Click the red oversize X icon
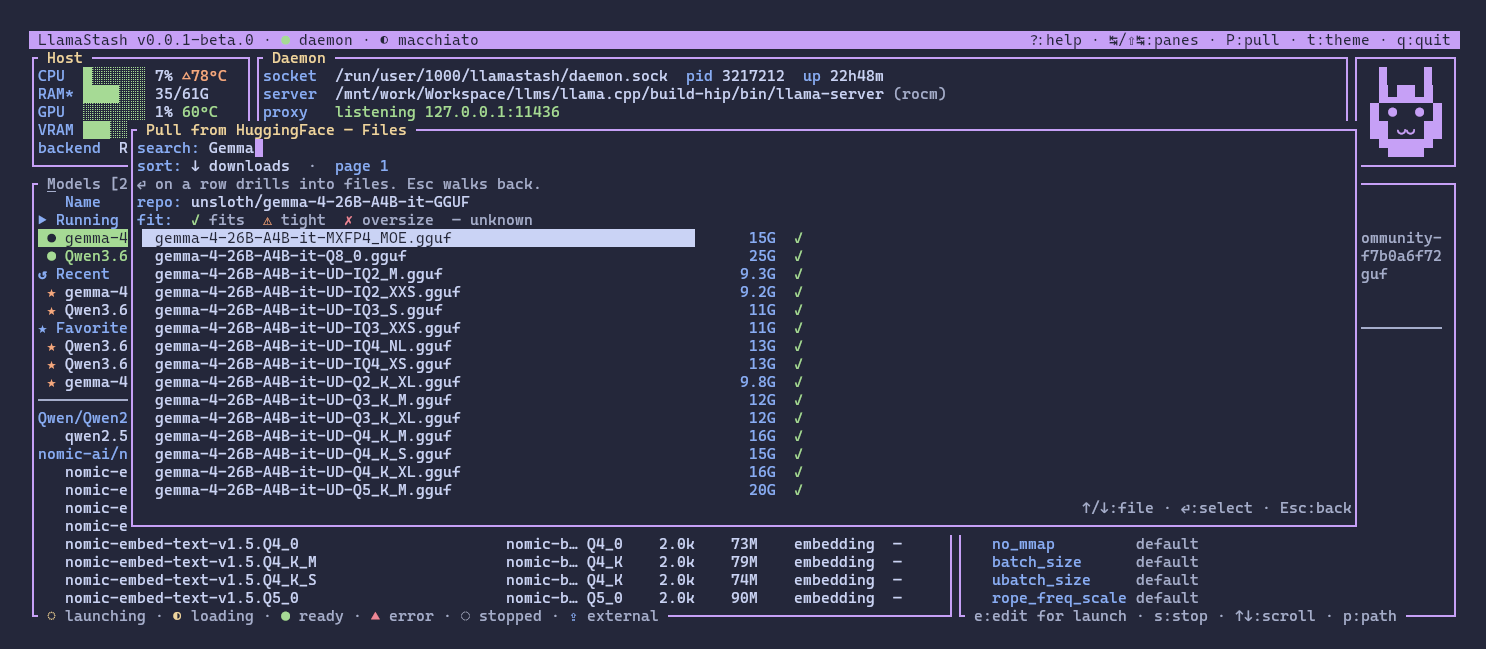This screenshot has height=649, width=1486. click(x=348, y=220)
